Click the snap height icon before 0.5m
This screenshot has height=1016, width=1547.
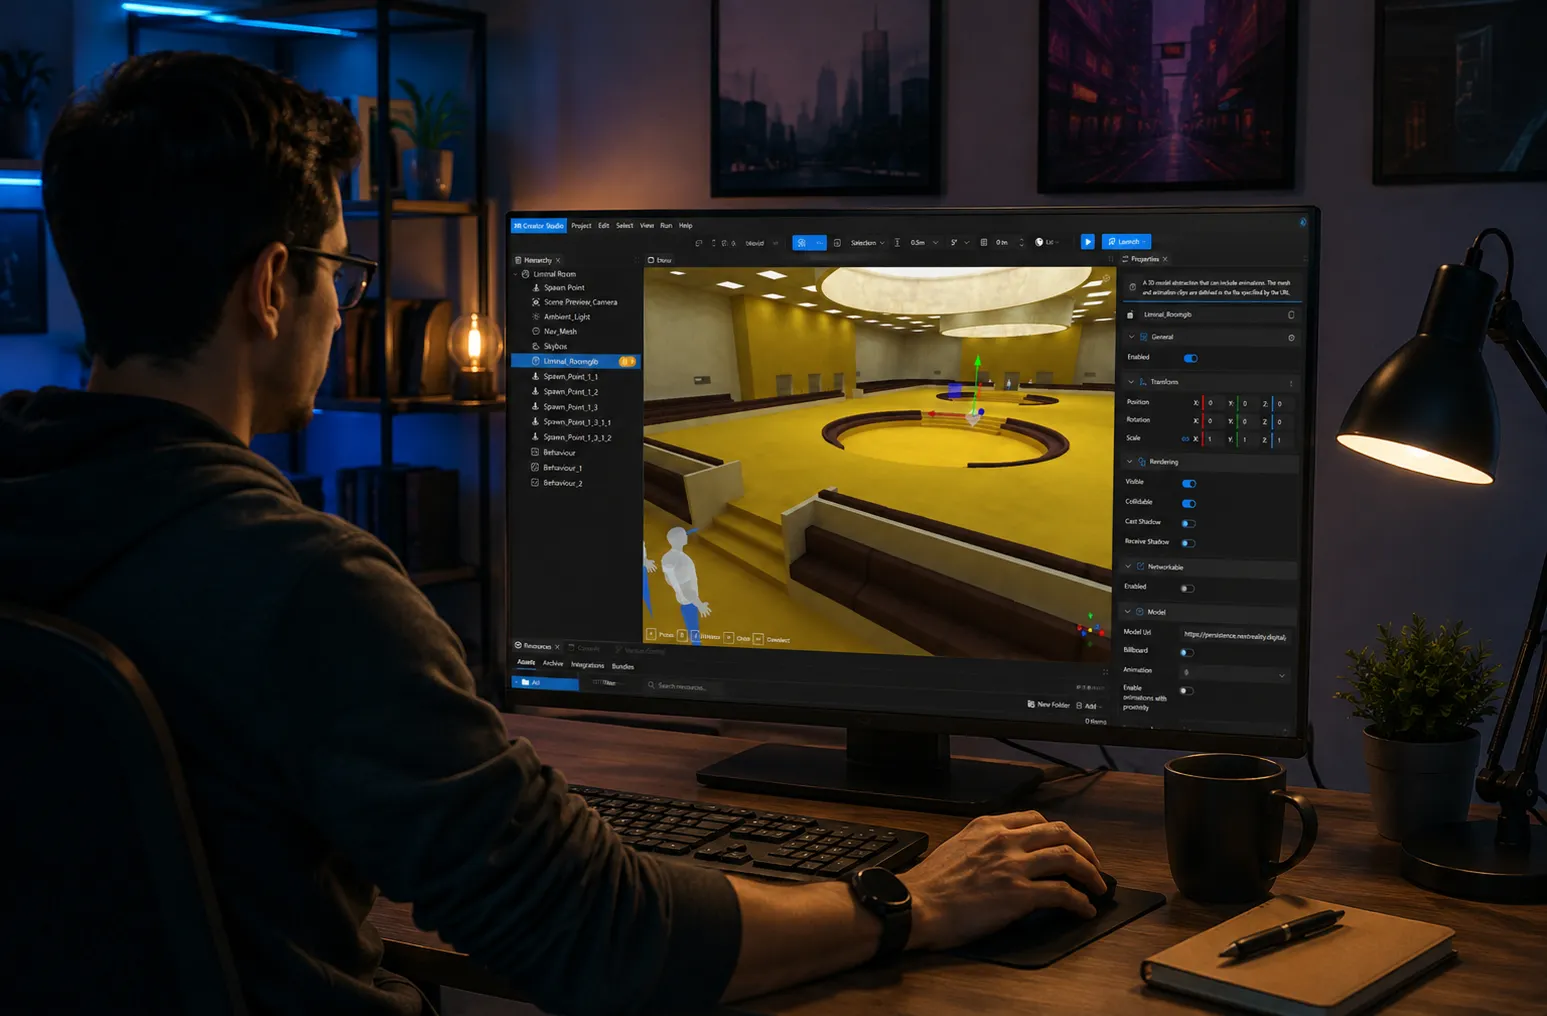click(x=897, y=242)
